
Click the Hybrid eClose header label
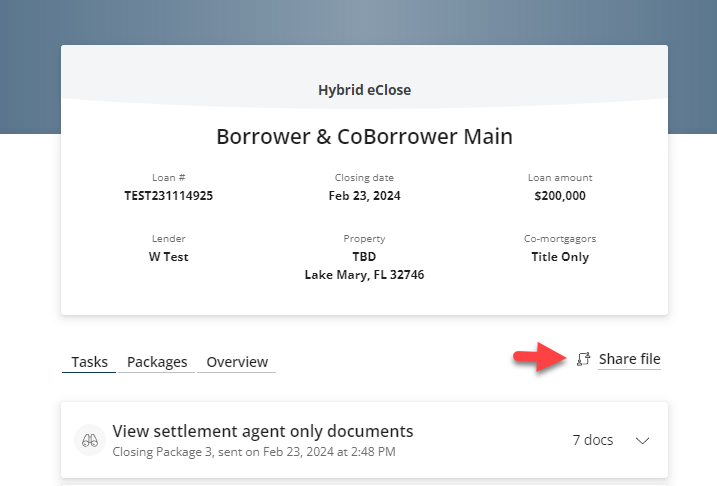coord(364,90)
